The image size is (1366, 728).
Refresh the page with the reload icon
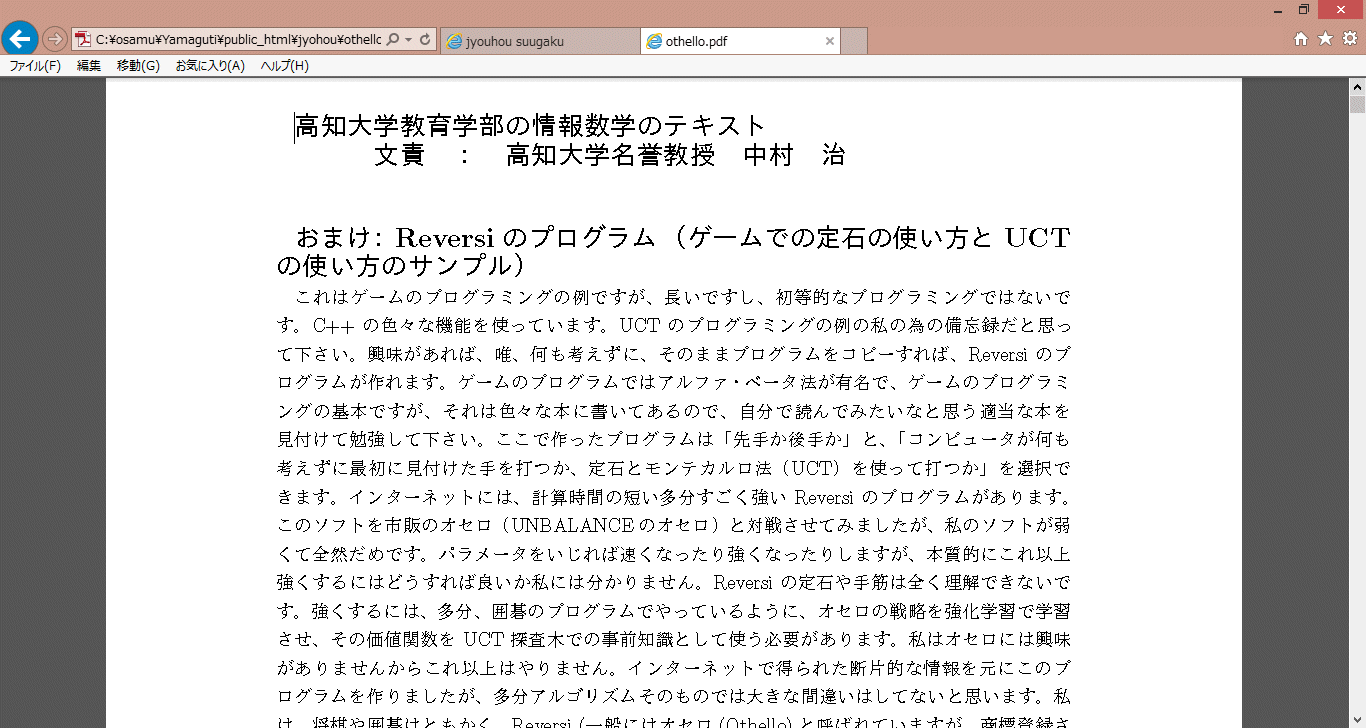(x=425, y=40)
